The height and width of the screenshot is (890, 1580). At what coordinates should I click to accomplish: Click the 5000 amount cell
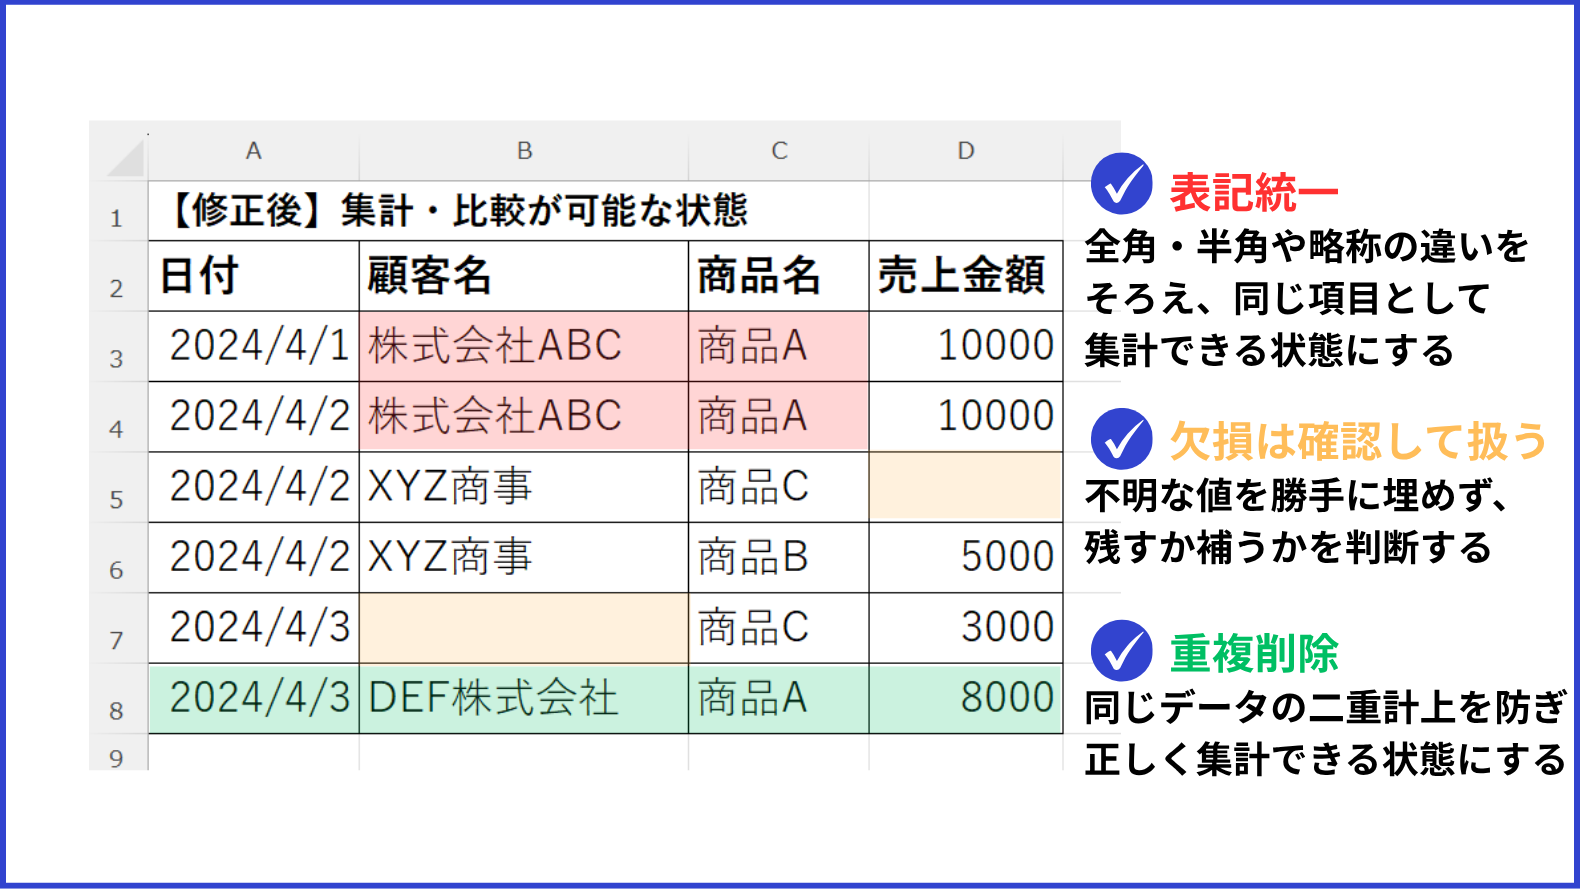click(966, 558)
